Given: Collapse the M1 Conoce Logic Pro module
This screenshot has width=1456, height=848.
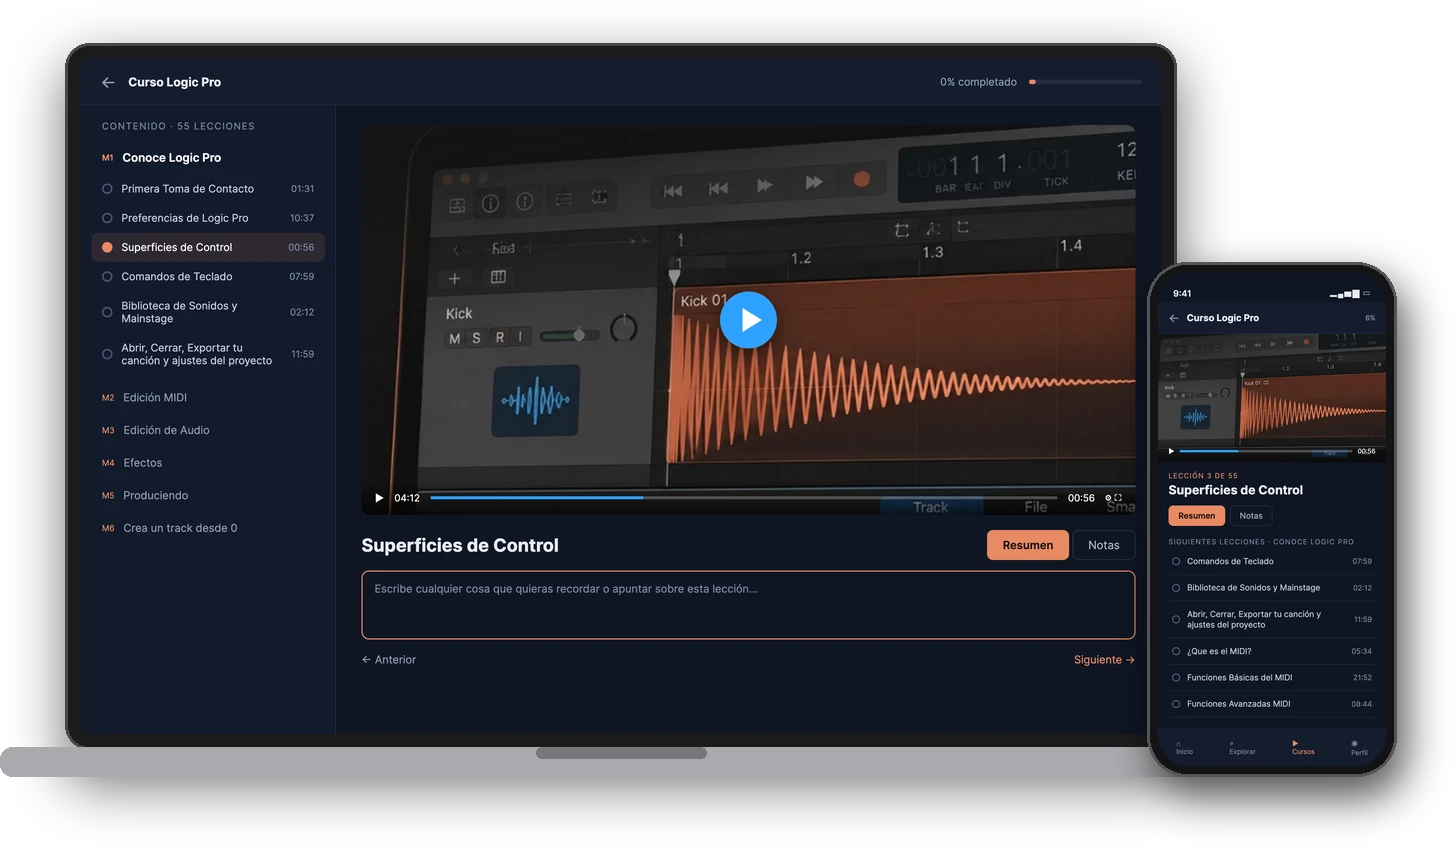Looking at the screenshot, I should click(x=161, y=158).
